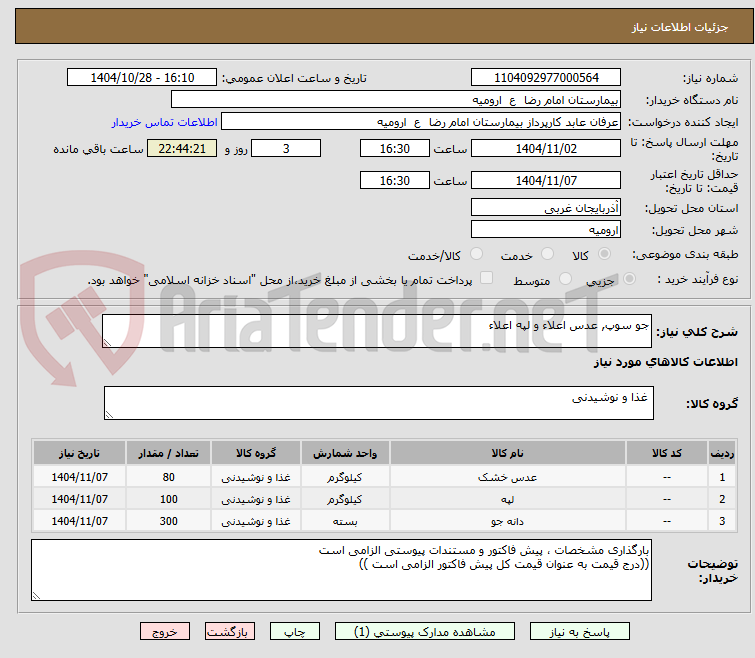755x658 pixels.
Task: Click the price validity time field, 16:30
Action: pos(394,180)
